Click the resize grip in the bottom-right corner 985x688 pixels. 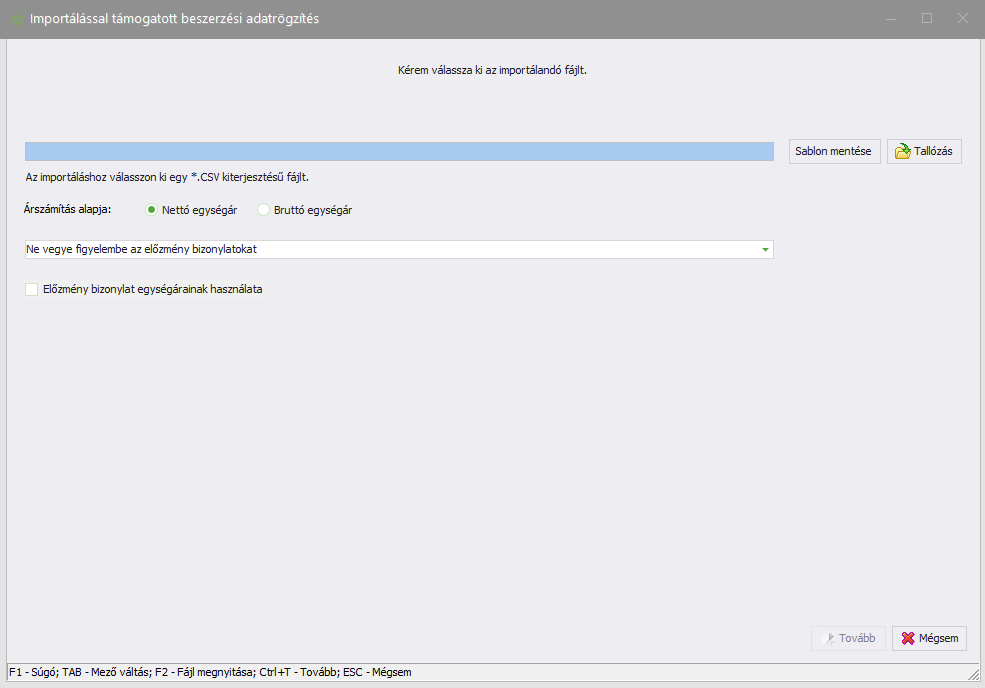click(x=974, y=677)
